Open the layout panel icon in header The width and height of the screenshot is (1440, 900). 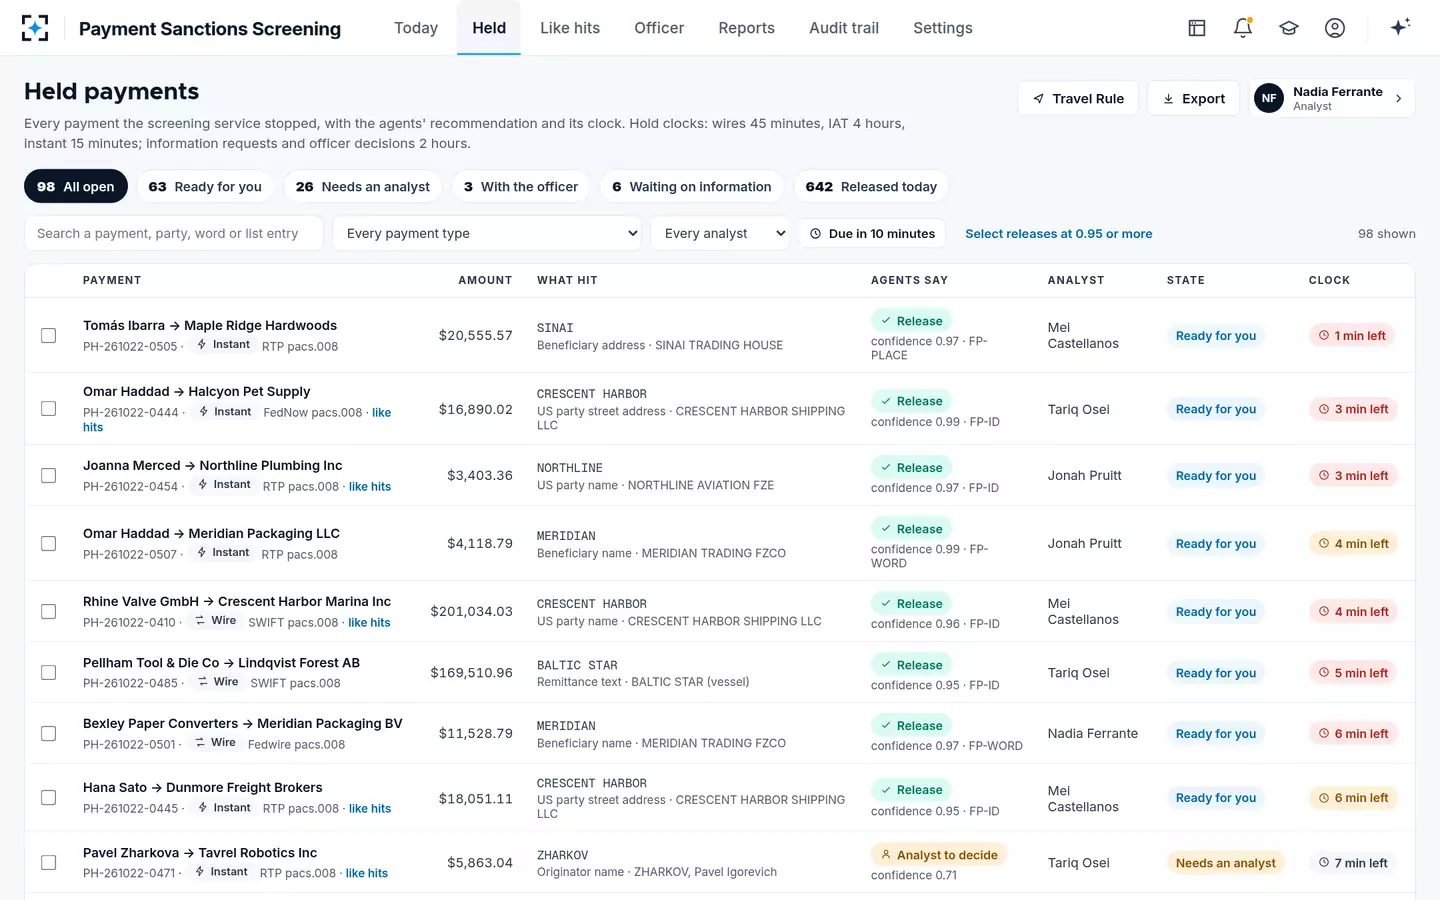click(1197, 28)
